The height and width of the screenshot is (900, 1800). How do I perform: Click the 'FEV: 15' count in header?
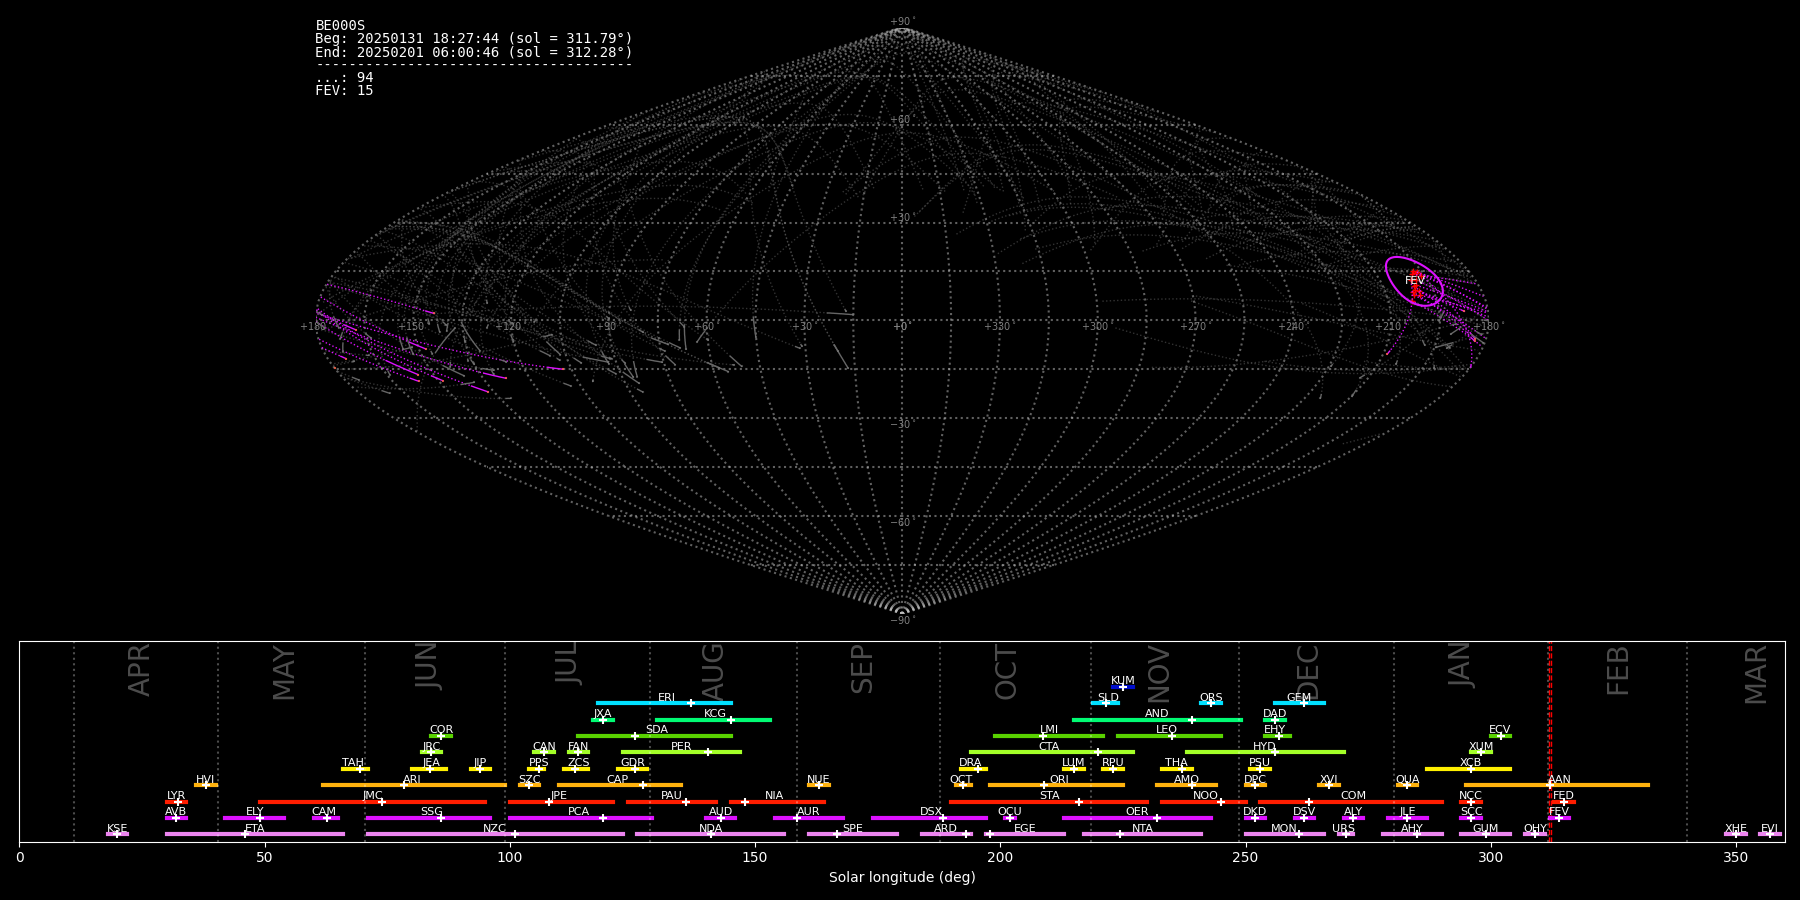tap(344, 91)
